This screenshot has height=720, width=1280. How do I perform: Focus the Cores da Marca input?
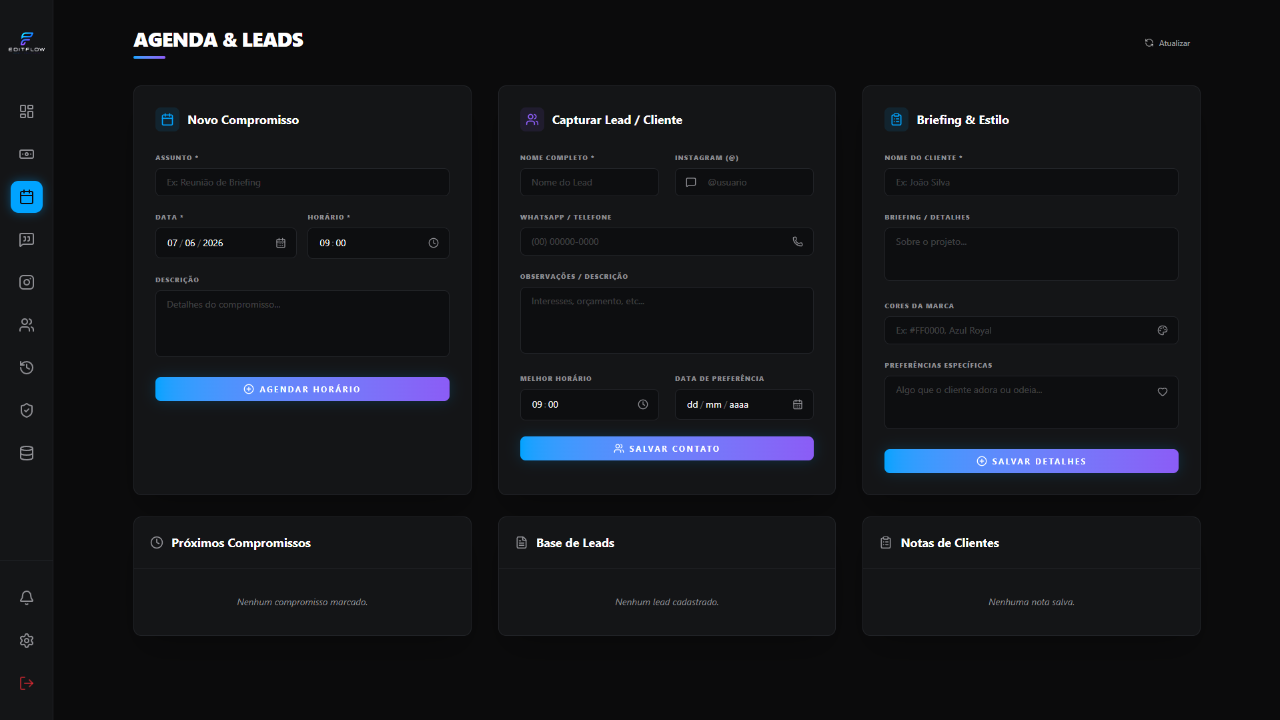tap(1031, 330)
